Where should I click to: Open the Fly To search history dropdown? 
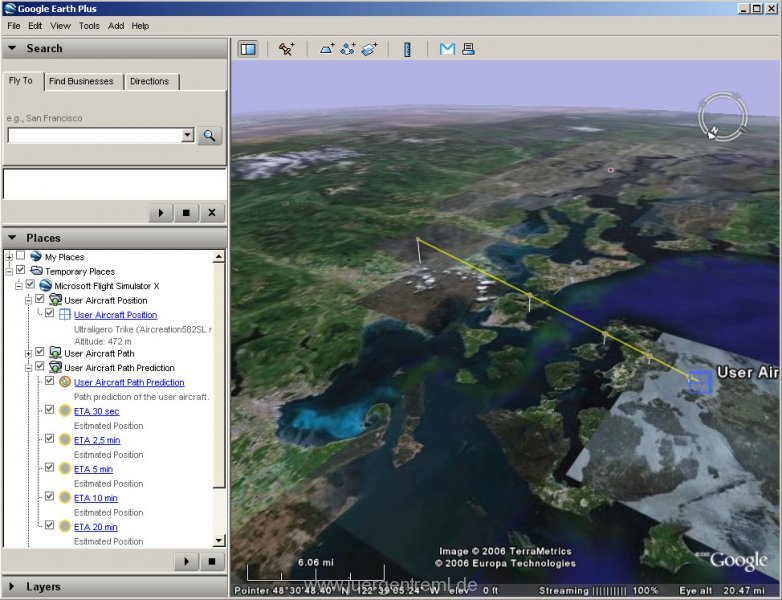click(188, 135)
